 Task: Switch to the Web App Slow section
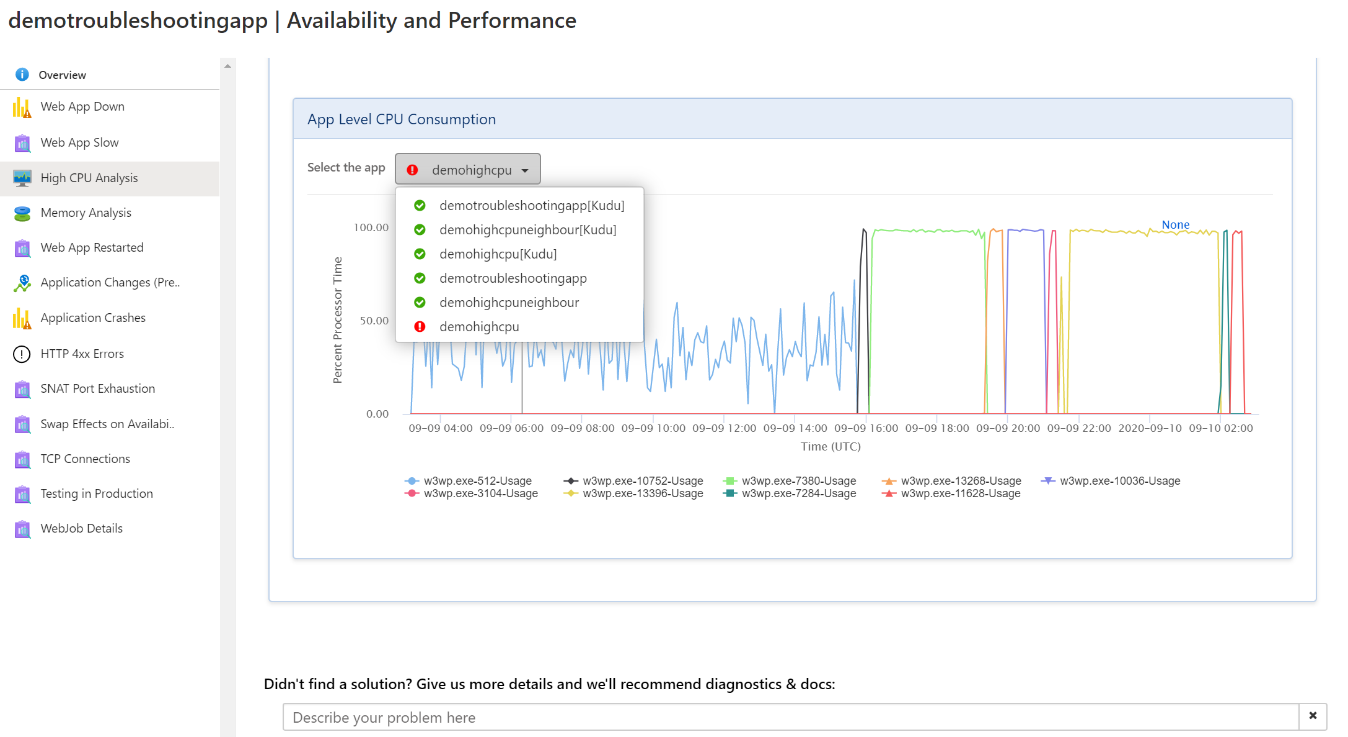pyautogui.click(x=20, y=141)
